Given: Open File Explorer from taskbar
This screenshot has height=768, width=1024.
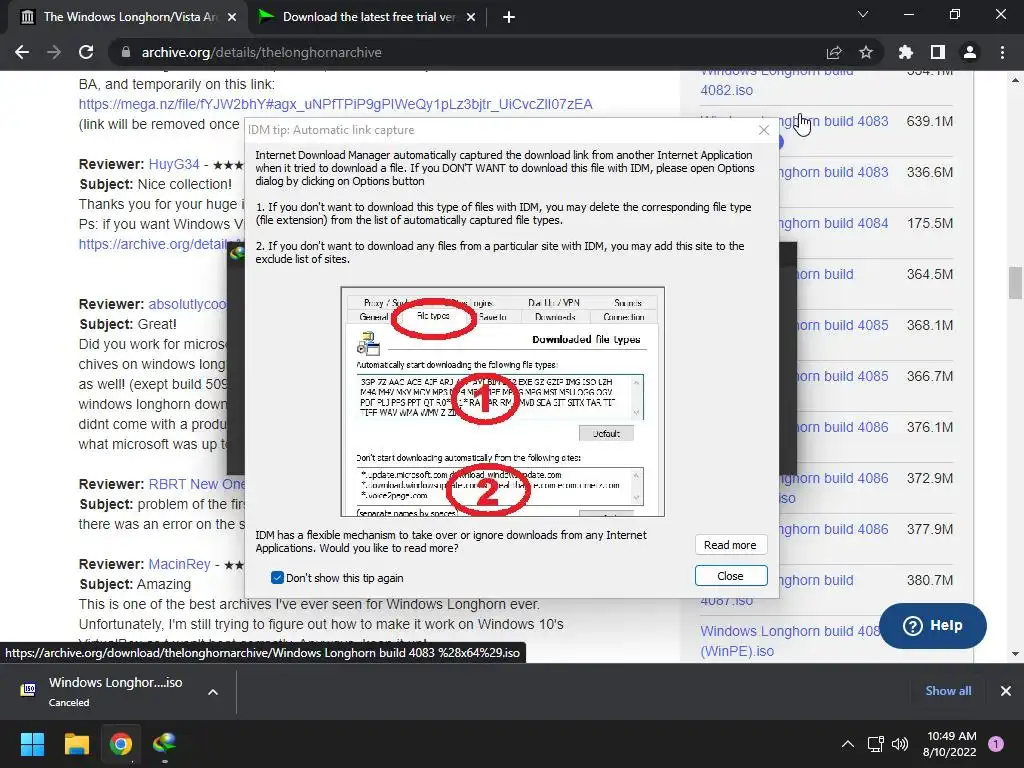Looking at the screenshot, I should pyautogui.click(x=76, y=744).
